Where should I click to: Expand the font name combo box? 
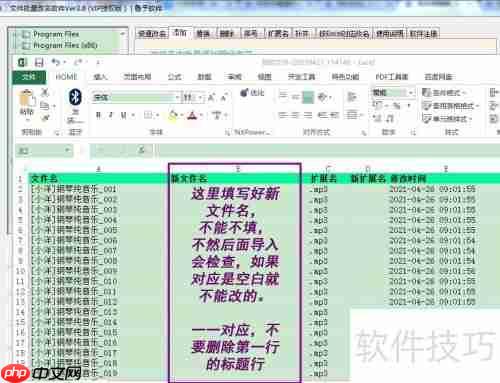click(177, 98)
